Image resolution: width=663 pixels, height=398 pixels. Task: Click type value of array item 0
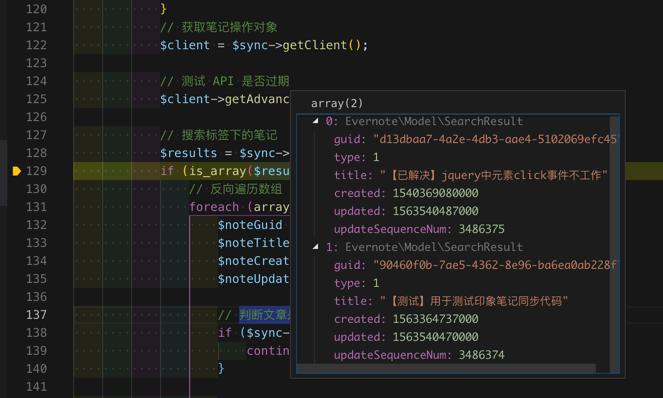pyautogui.click(x=376, y=157)
